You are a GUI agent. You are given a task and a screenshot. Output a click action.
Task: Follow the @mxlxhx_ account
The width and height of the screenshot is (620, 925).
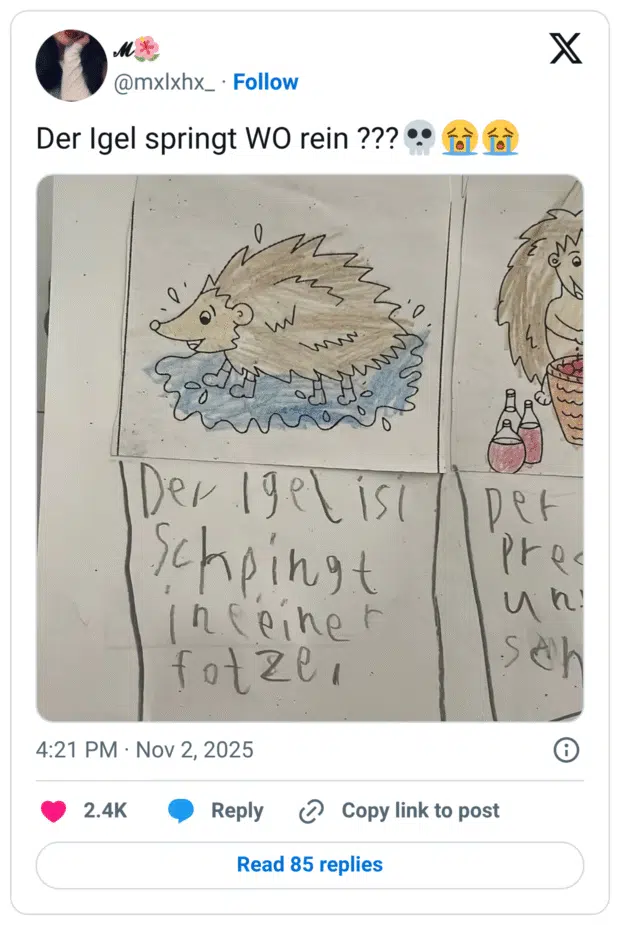pos(265,82)
